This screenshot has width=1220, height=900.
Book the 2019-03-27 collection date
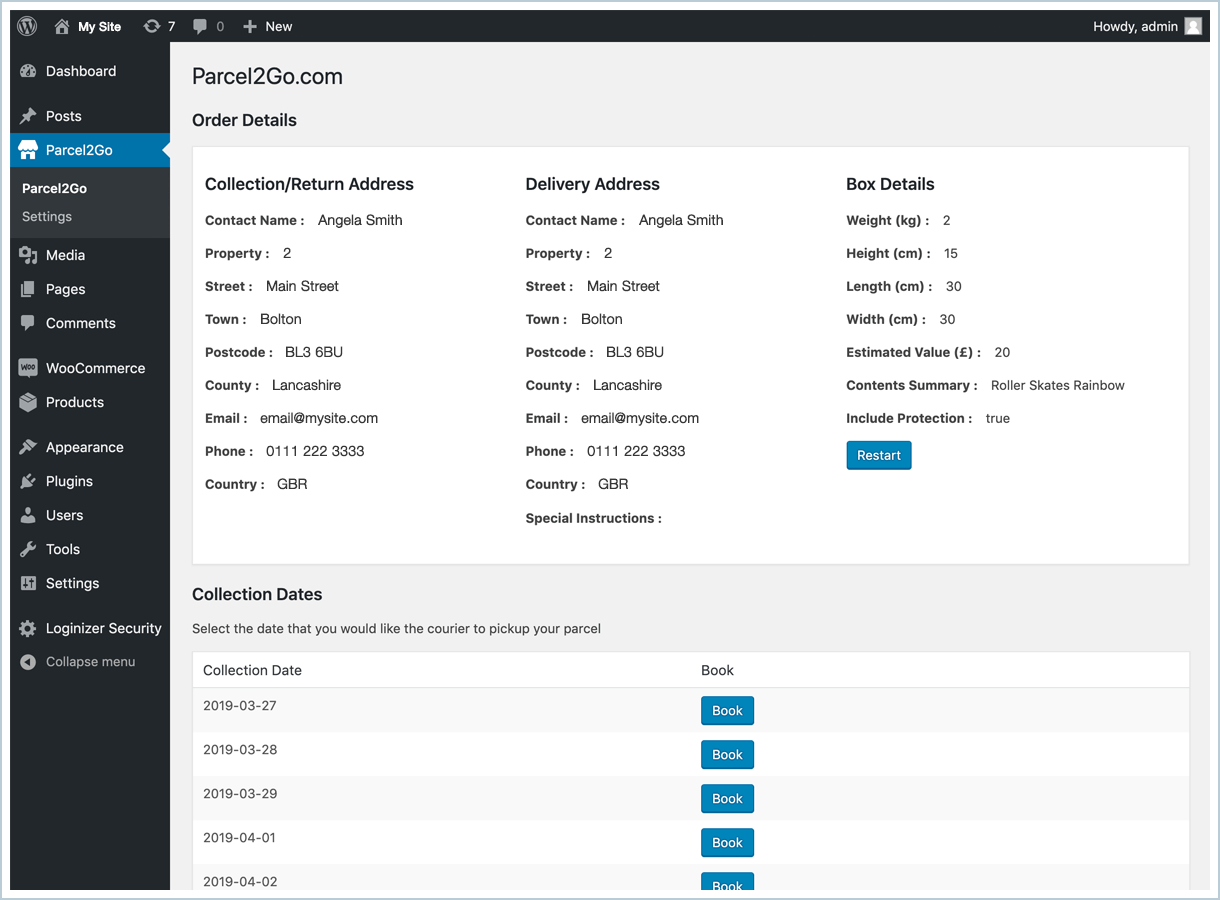click(727, 711)
